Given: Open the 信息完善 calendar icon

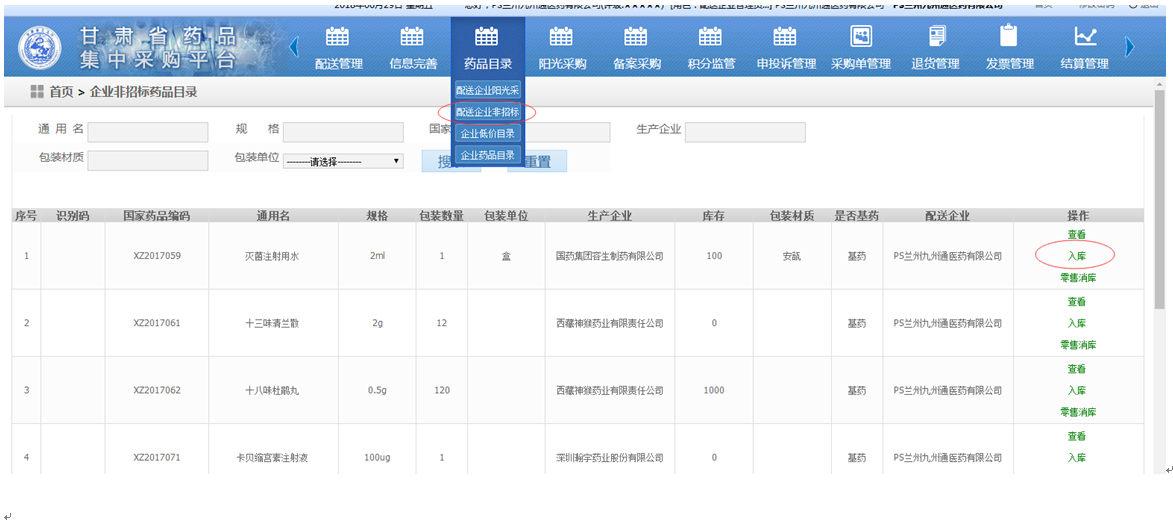Looking at the screenshot, I should point(413,35).
